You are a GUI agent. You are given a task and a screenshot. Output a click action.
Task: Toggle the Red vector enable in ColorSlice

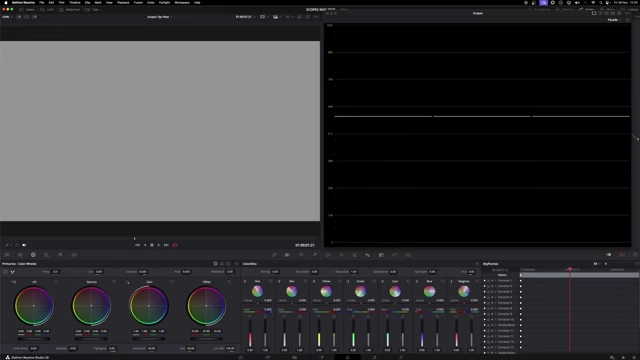245,281
